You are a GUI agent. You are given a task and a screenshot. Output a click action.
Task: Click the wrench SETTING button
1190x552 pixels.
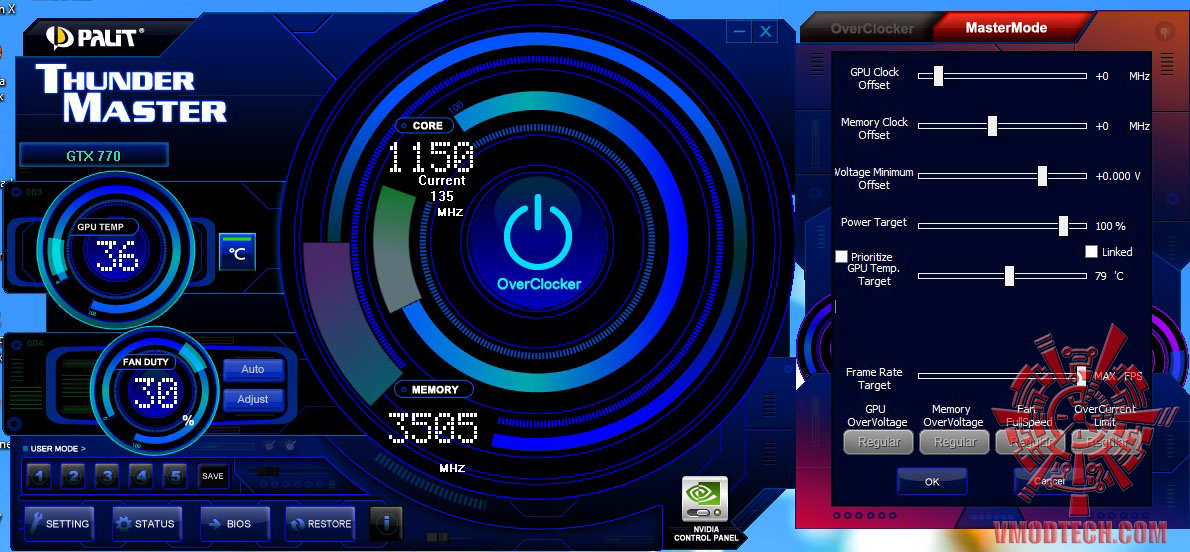(58, 524)
